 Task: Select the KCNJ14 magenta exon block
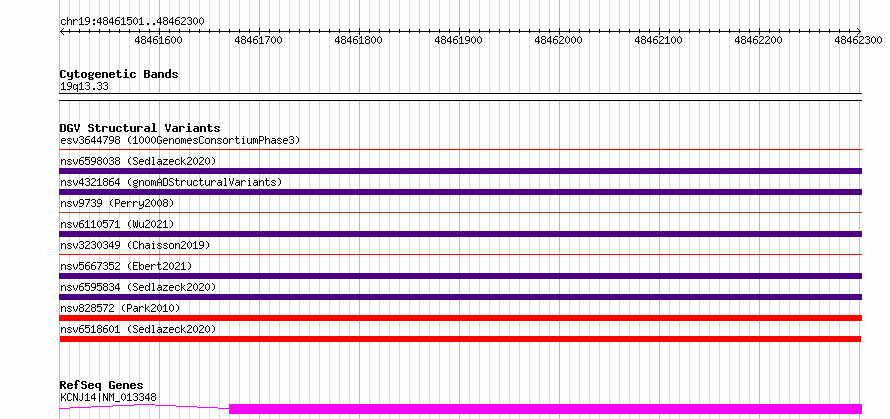545,409
